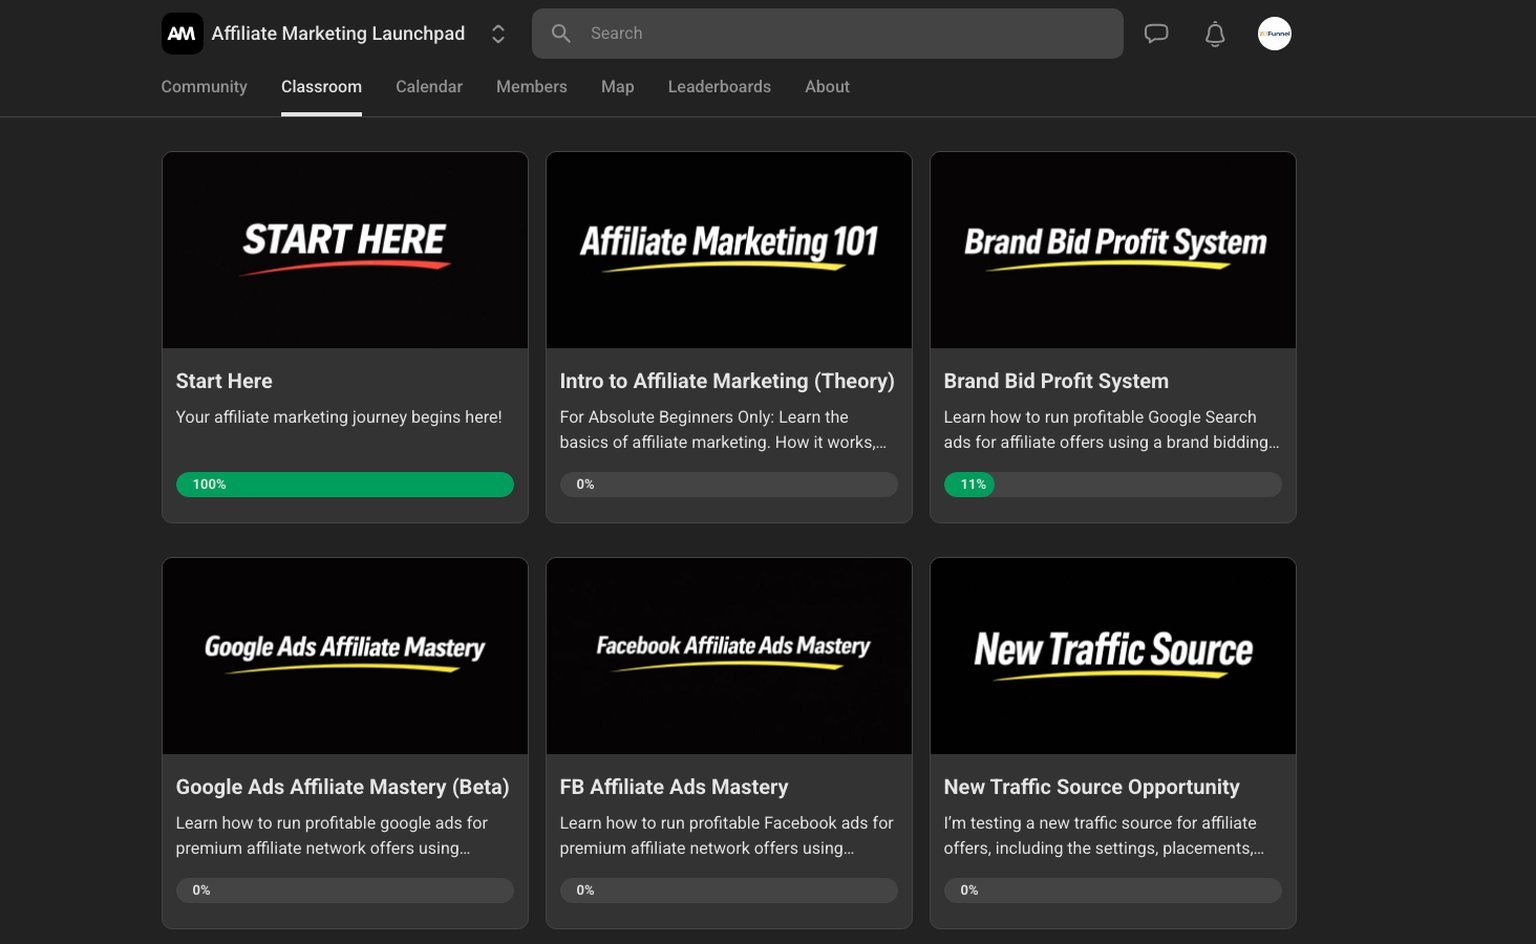The image size is (1536, 944).
Task: Click Intro to Affiliate Marketing (Theory) title
Action: (727, 381)
